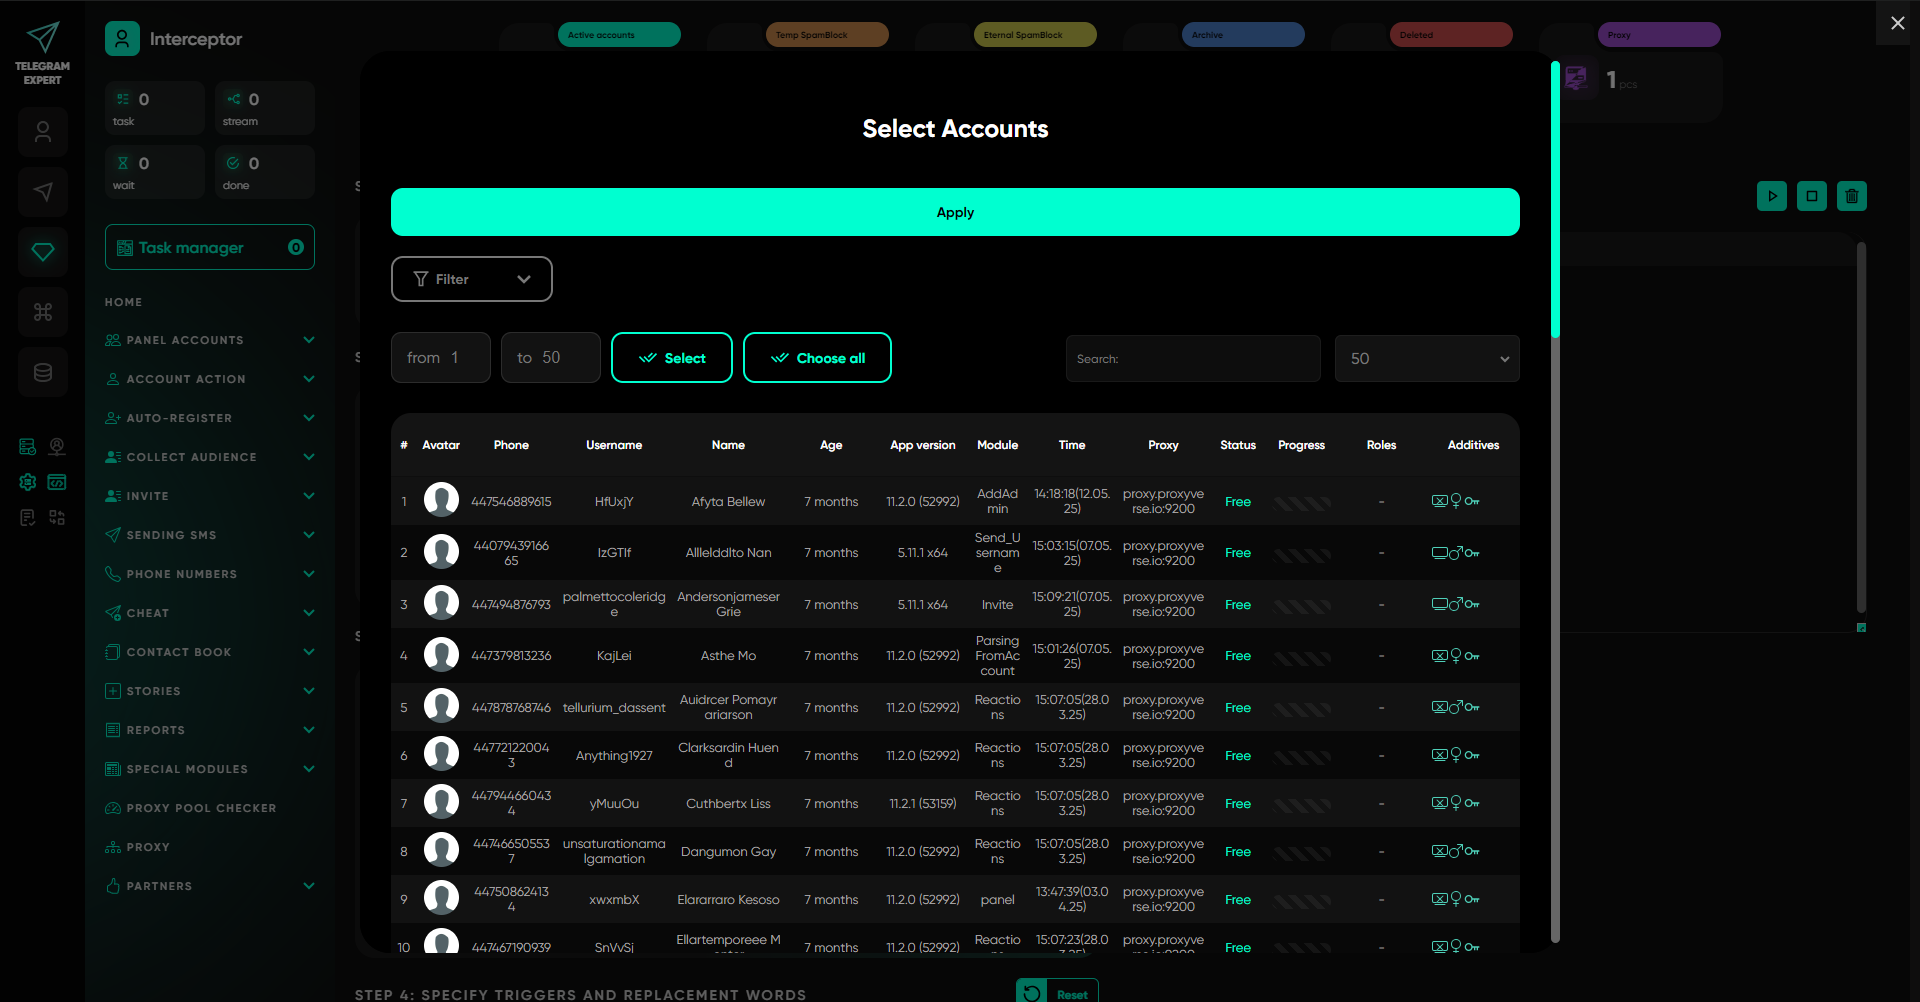The image size is (1920, 1002).
Task: Switch to the Active accounts tab
Action: click(x=618, y=35)
